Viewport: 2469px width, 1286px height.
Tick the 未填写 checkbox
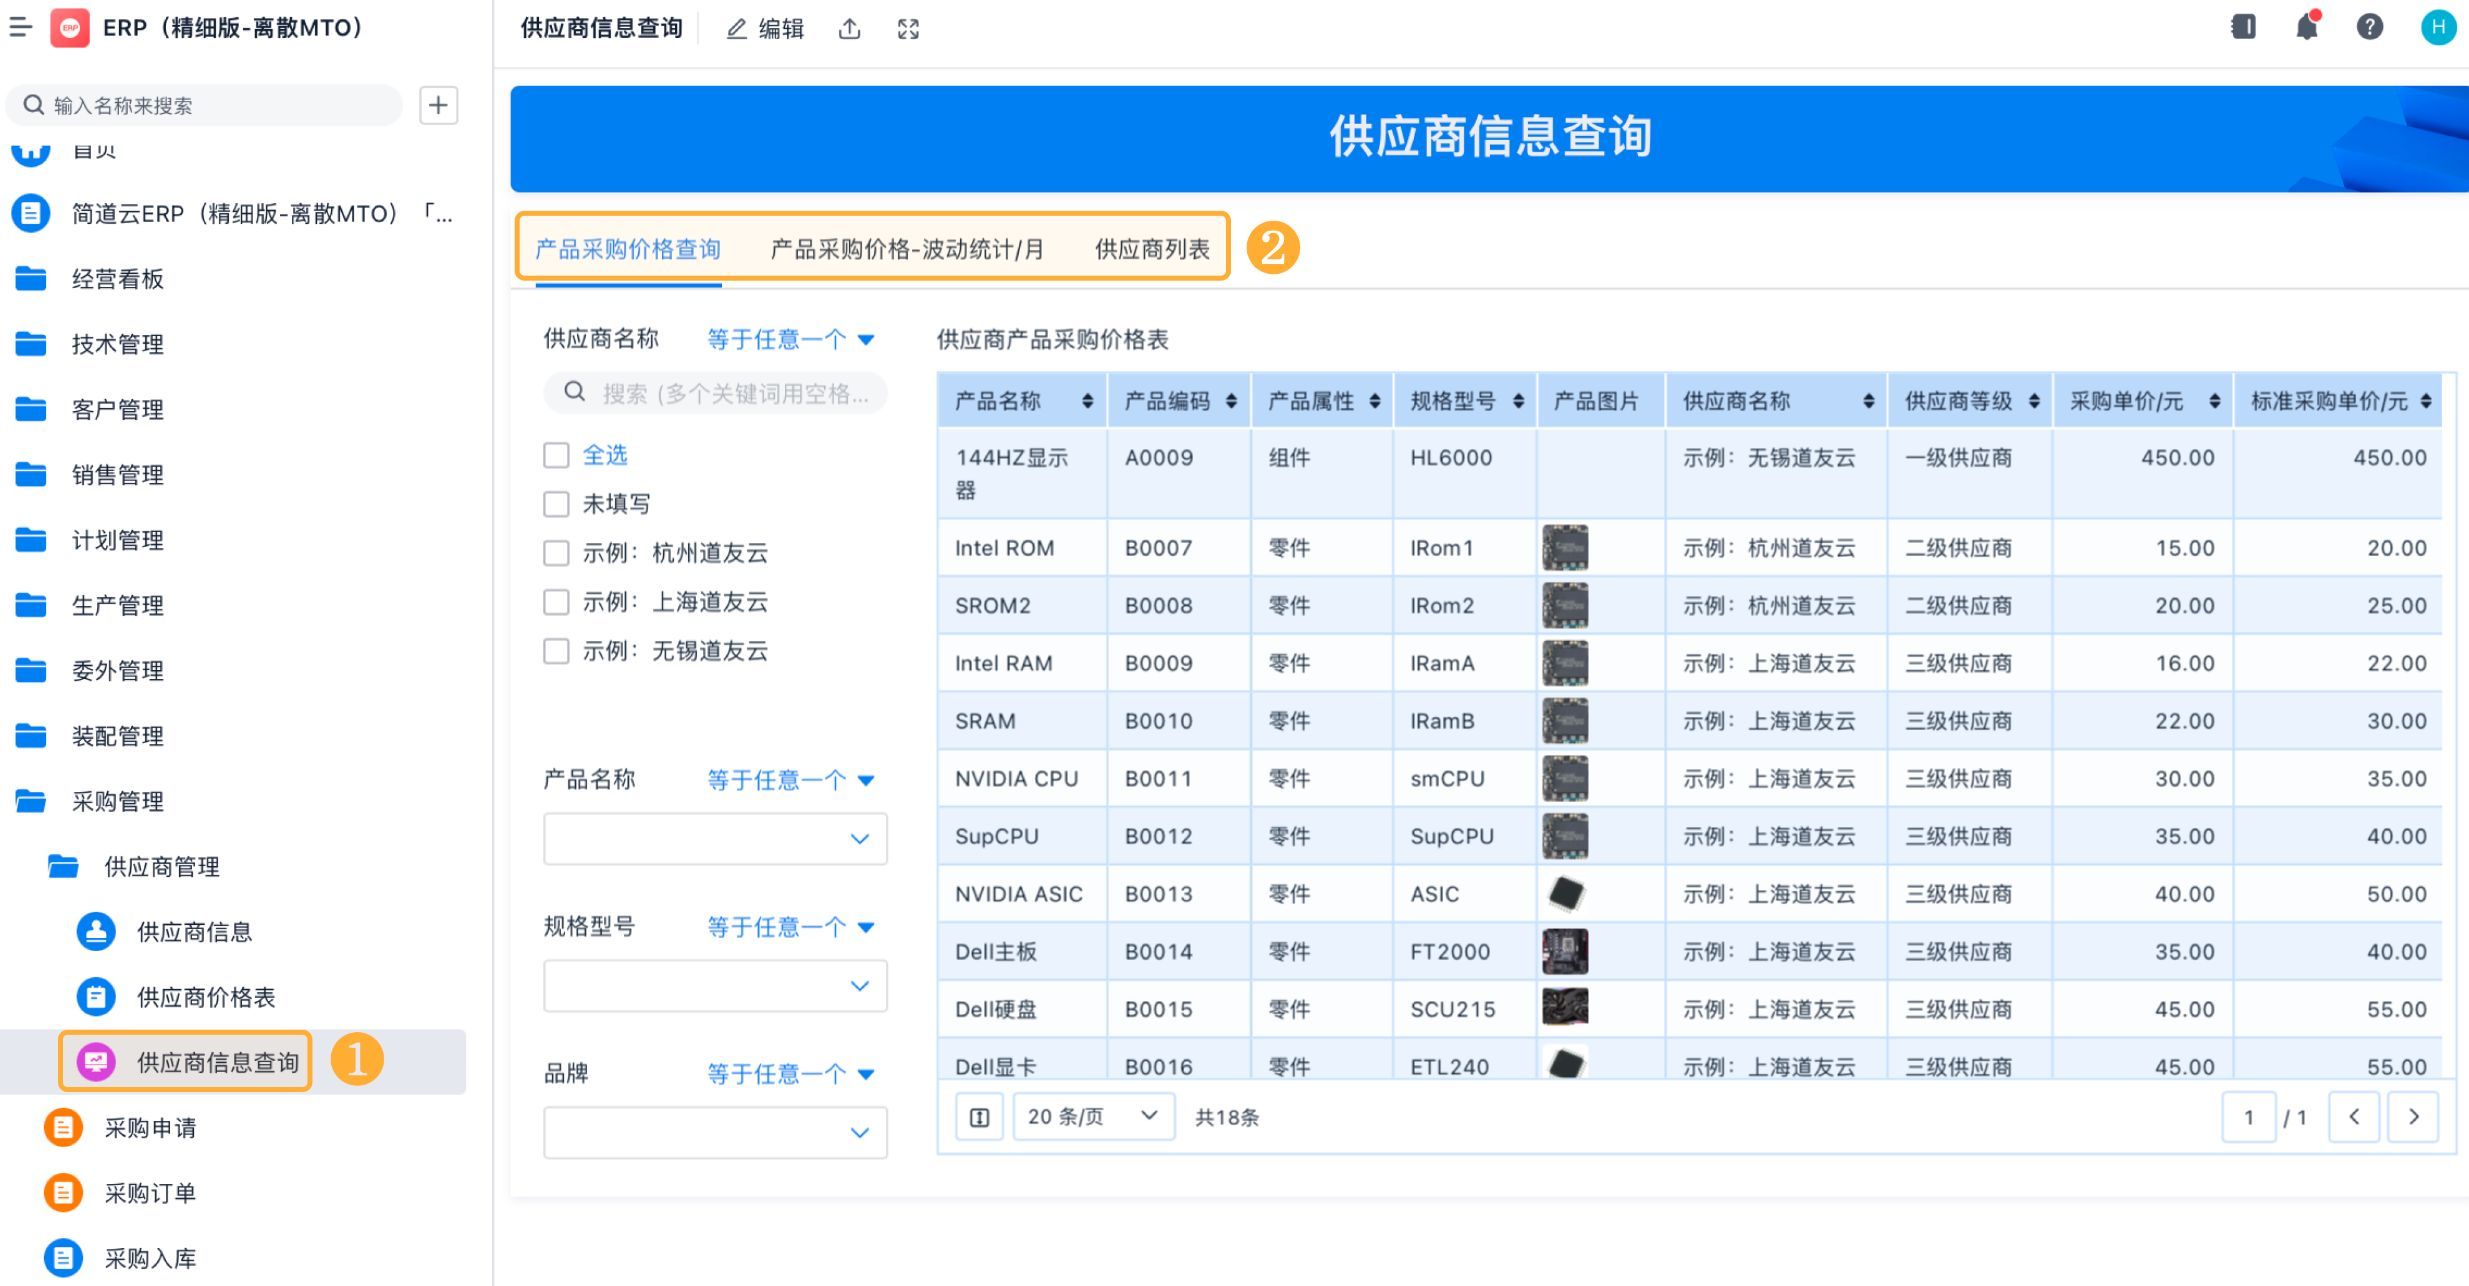[556, 504]
